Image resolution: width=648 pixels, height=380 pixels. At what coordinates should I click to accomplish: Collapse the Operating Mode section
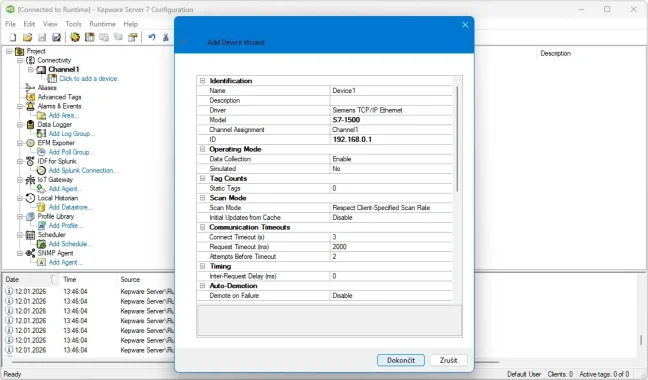coord(202,149)
